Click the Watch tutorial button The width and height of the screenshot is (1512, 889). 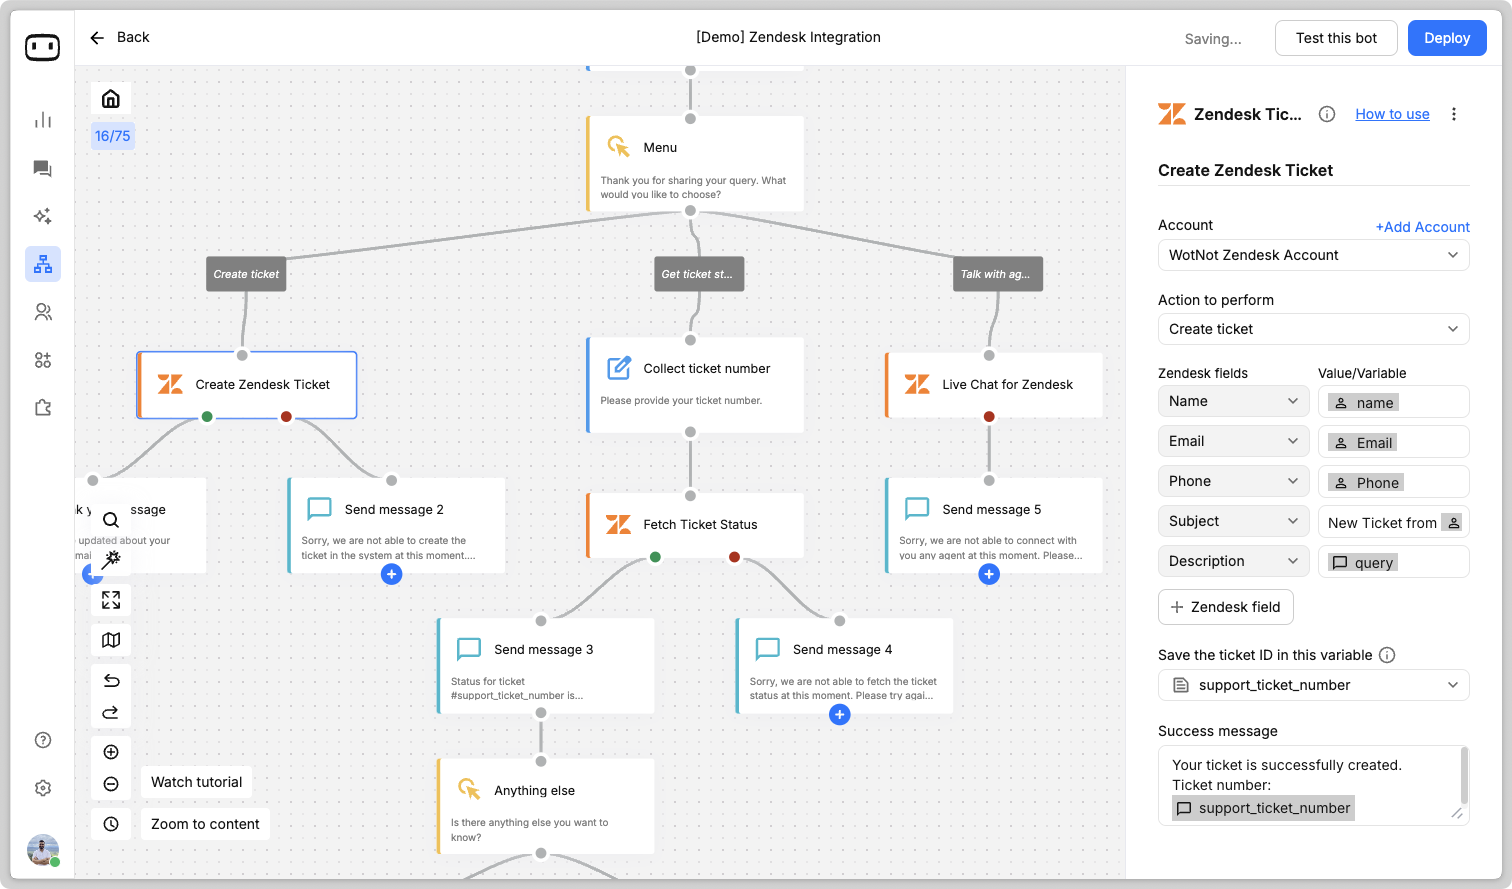[196, 782]
